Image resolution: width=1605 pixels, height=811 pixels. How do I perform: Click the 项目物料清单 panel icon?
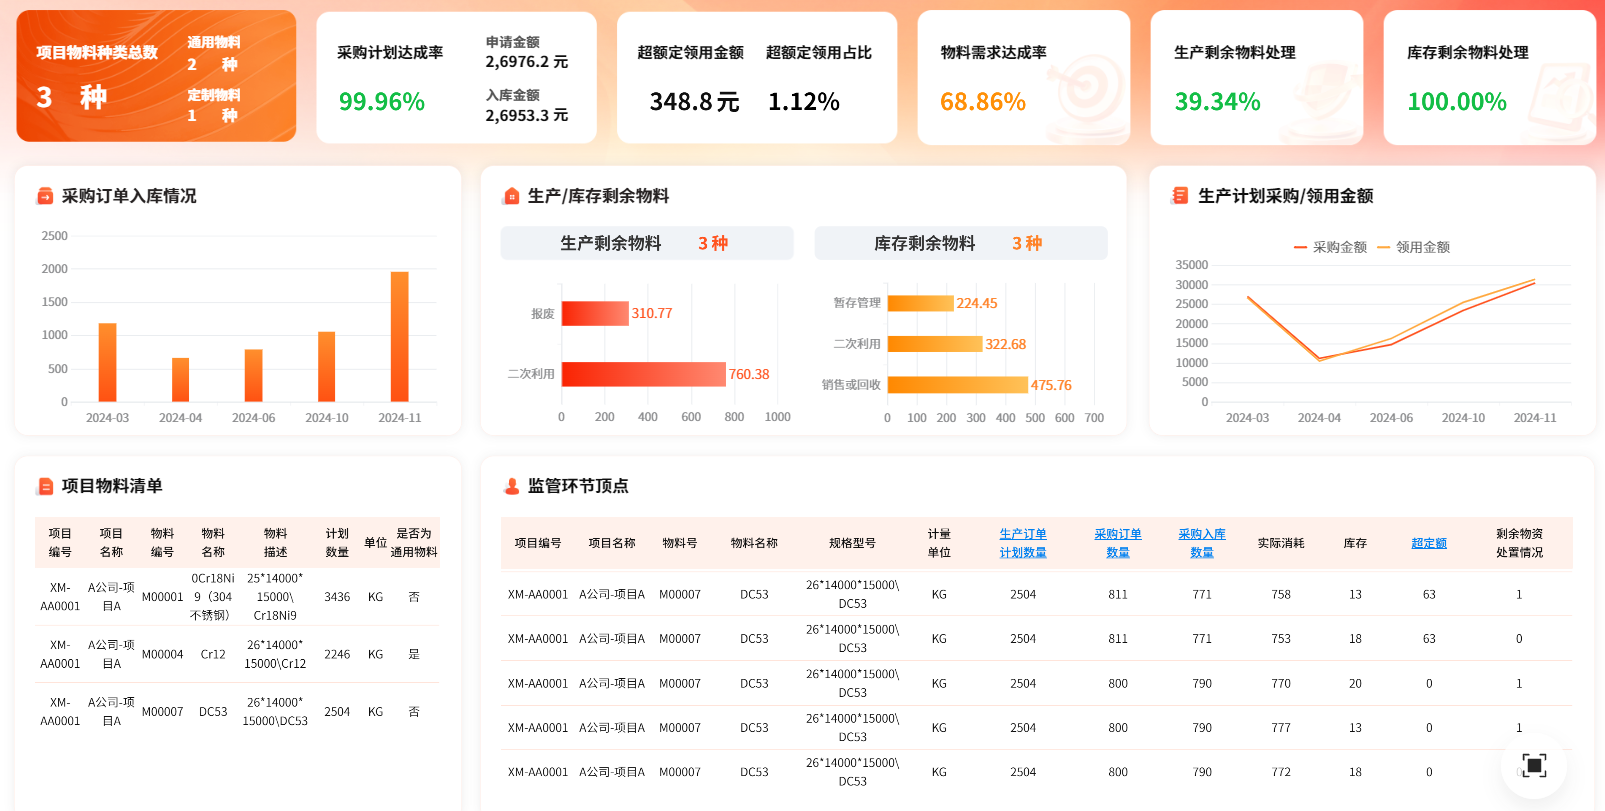tap(45, 486)
